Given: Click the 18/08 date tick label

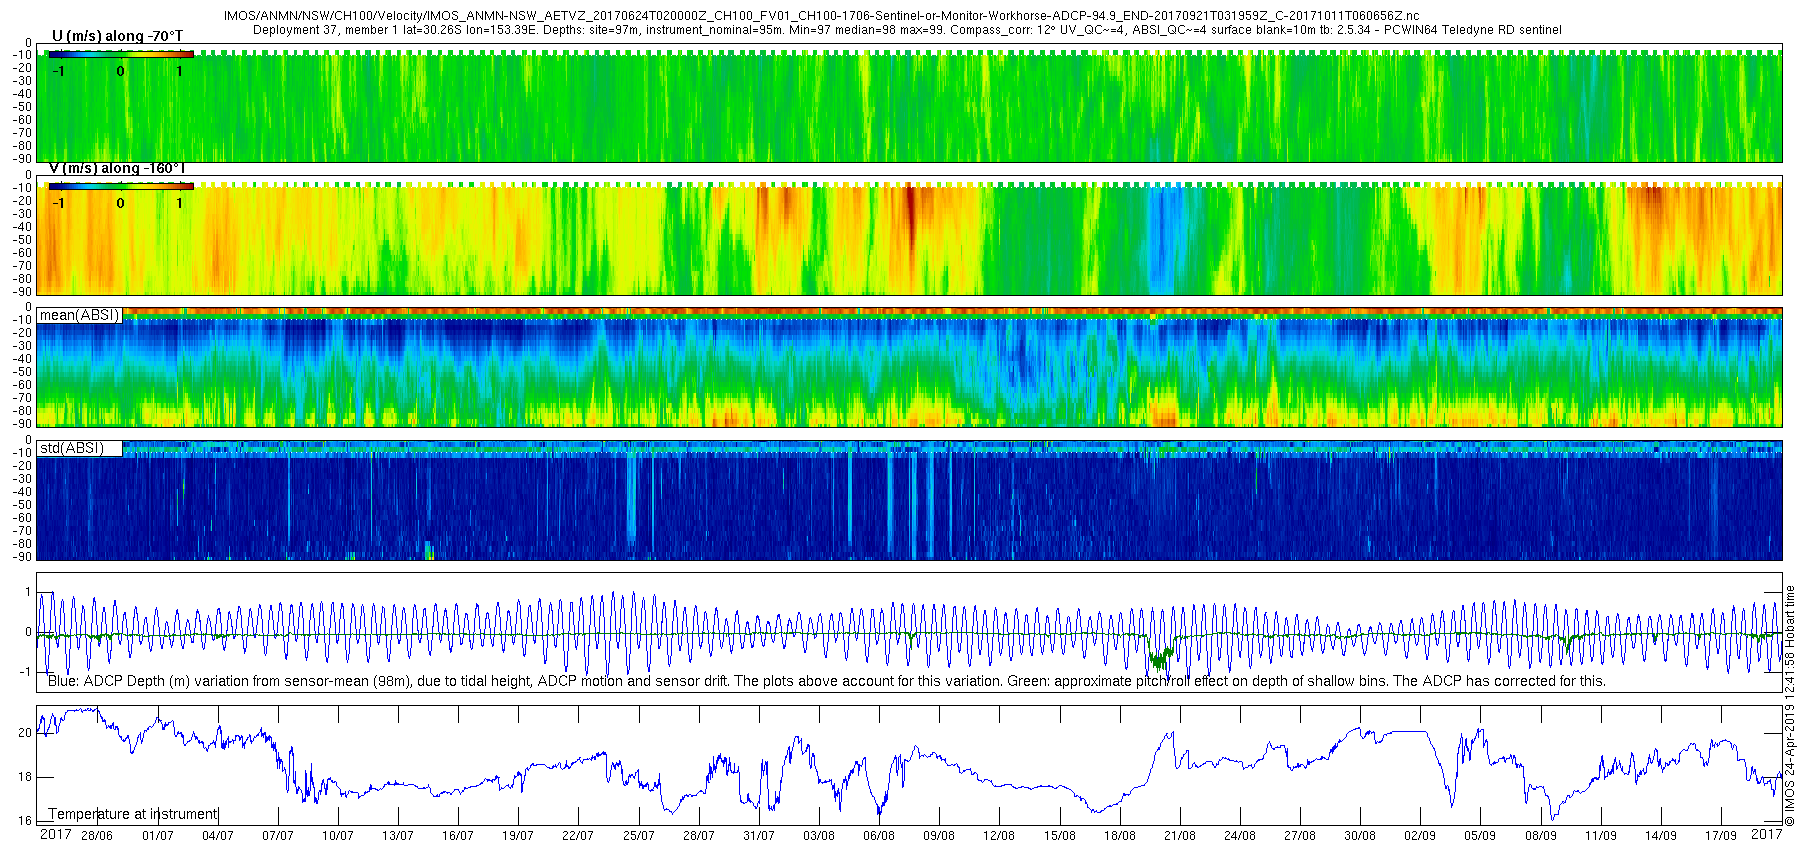Looking at the screenshot, I should pyautogui.click(x=1119, y=836).
